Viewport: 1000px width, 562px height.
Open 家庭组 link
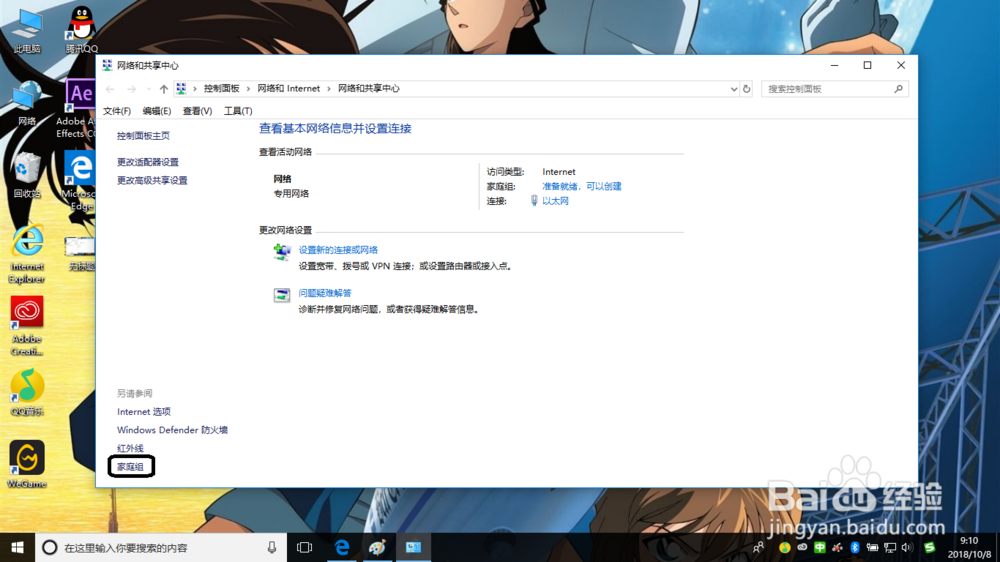(130, 467)
